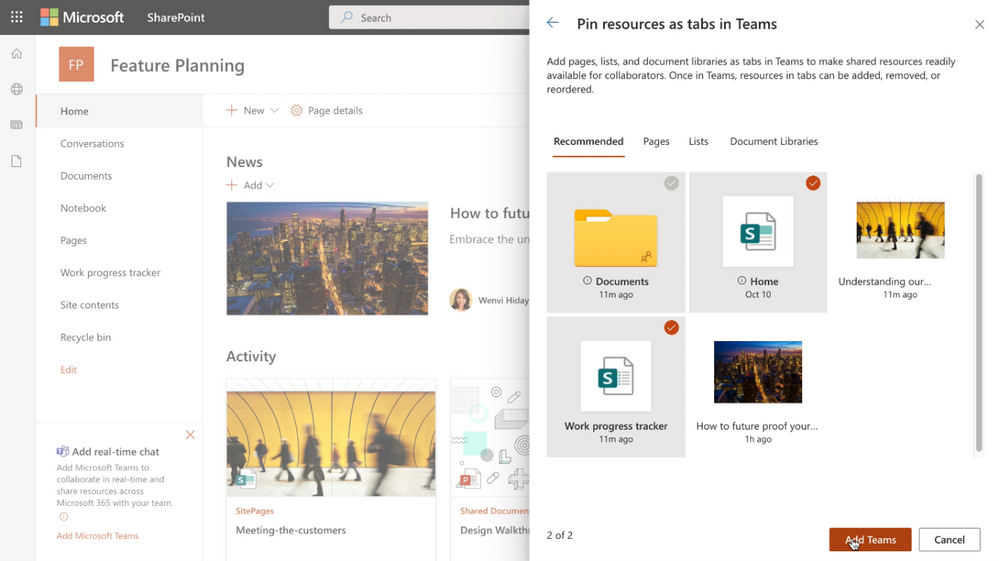The image size is (999, 561).
Task: Switch to the Recommended tab
Action: pyautogui.click(x=588, y=141)
